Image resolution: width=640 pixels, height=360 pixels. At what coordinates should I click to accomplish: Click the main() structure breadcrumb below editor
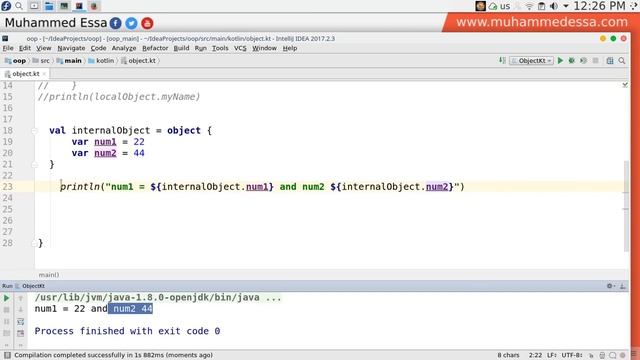click(x=49, y=275)
